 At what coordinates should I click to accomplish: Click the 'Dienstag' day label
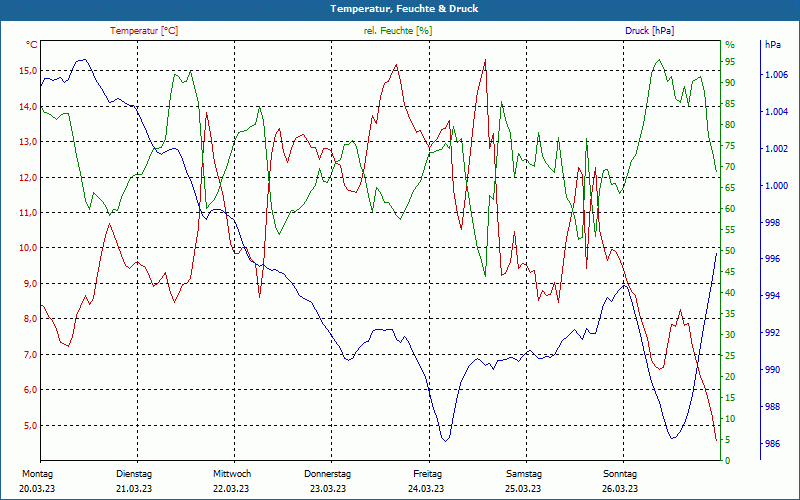(x=134, y=474)
